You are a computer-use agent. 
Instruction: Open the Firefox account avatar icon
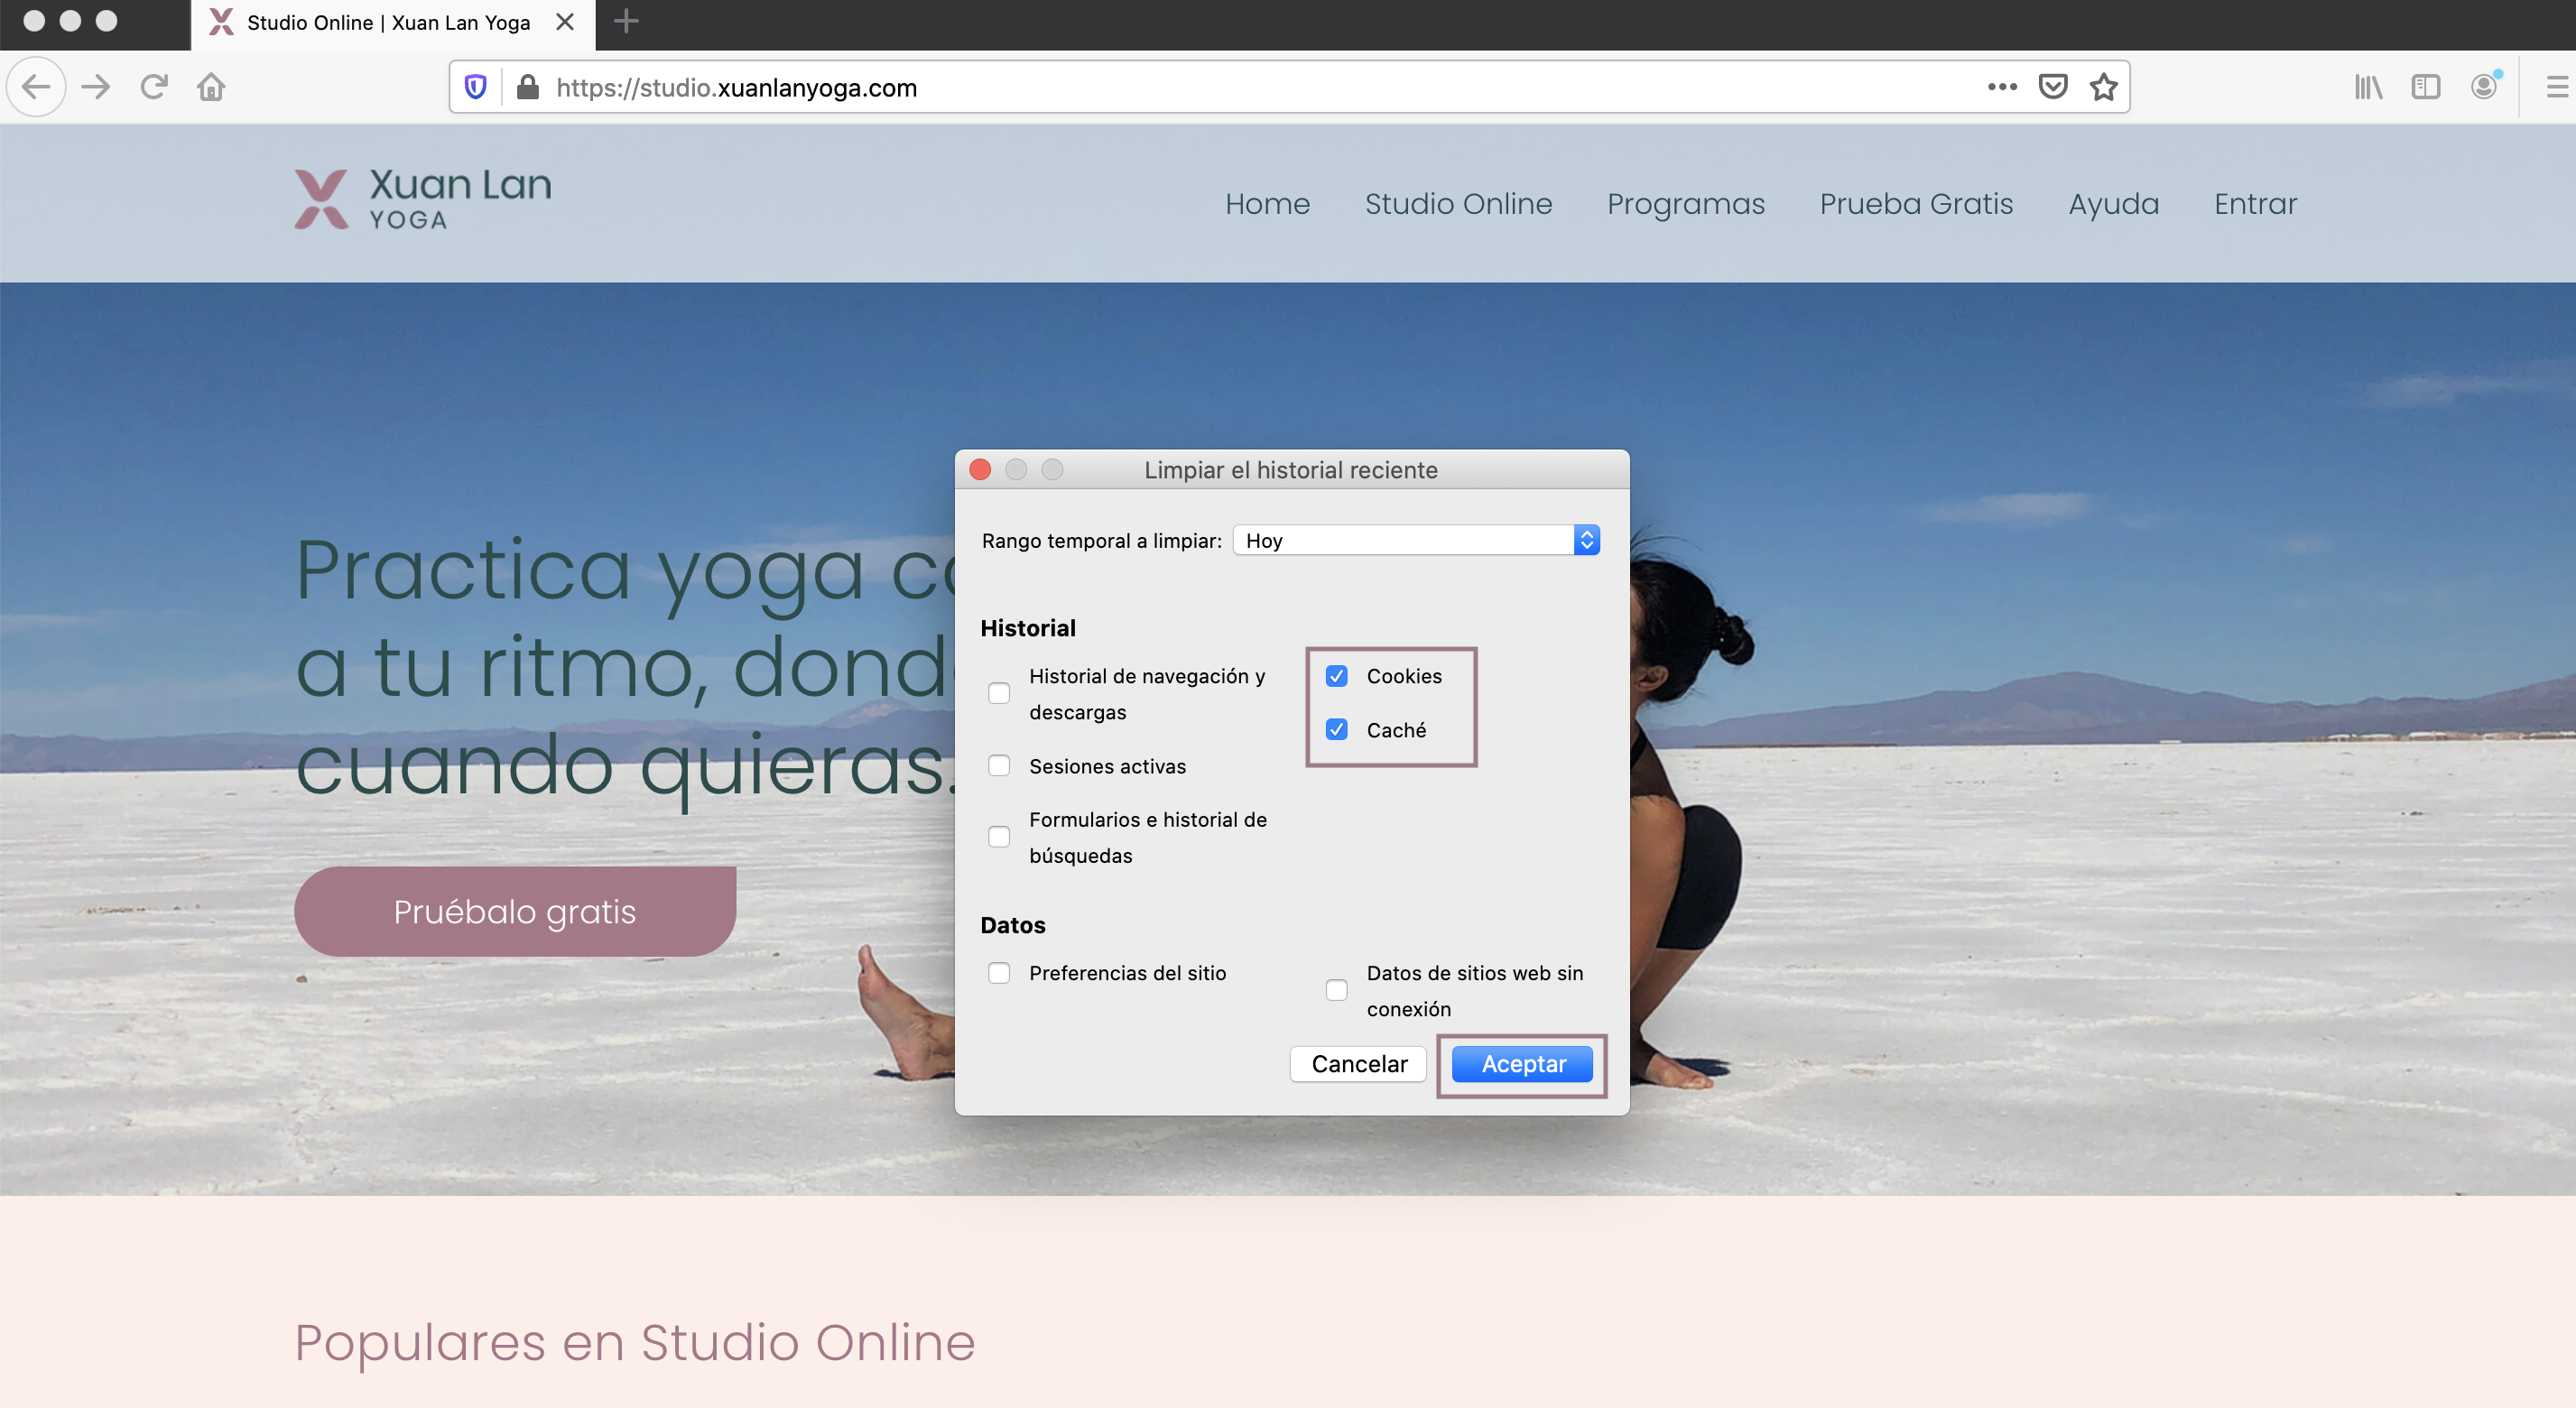(2483, 87)
